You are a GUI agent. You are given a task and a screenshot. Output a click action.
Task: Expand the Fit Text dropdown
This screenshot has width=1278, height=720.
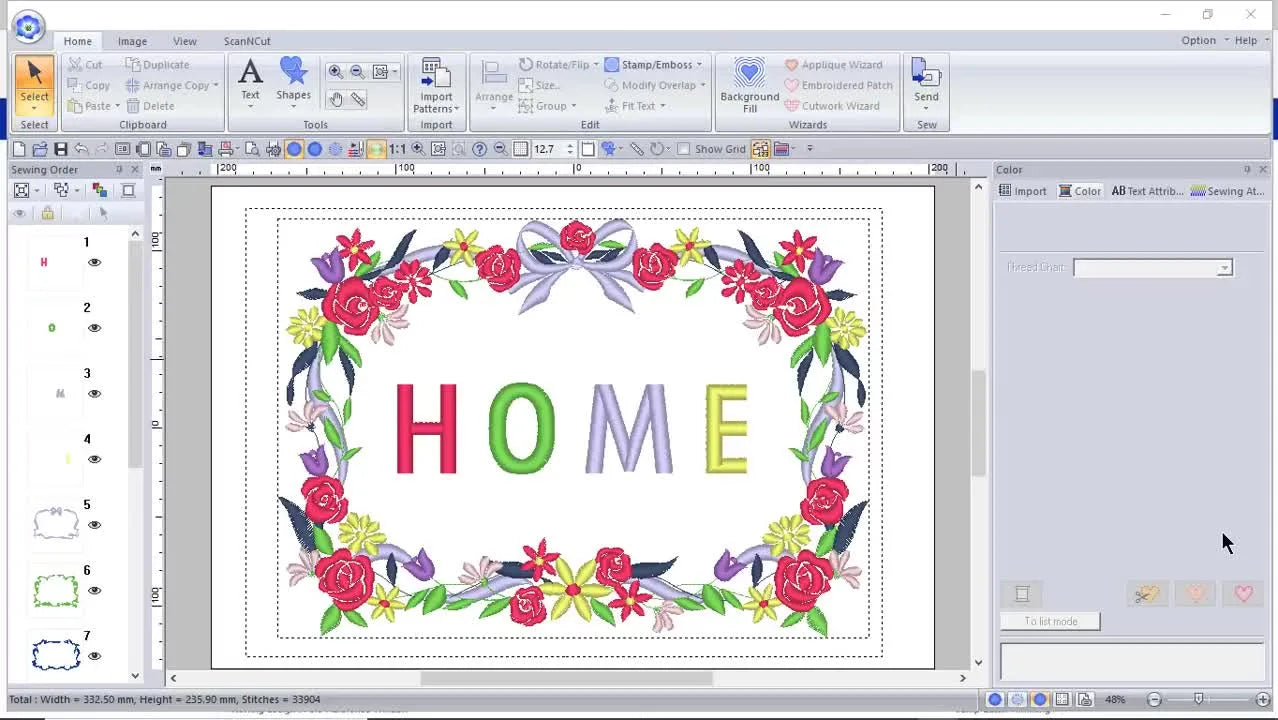tap(662, 106)
